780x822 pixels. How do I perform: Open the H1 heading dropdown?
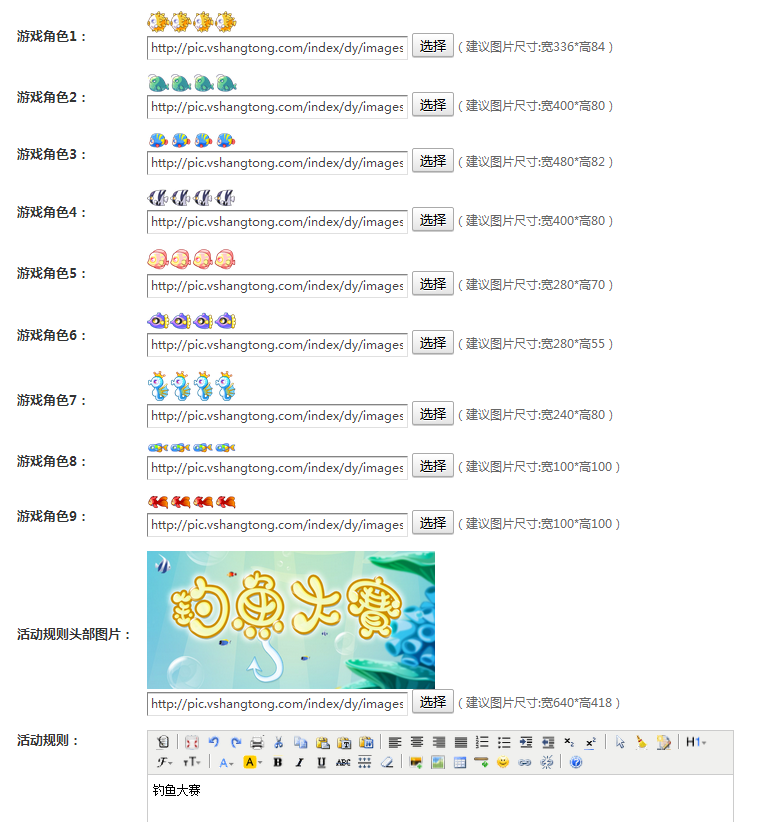coord(696,742)
